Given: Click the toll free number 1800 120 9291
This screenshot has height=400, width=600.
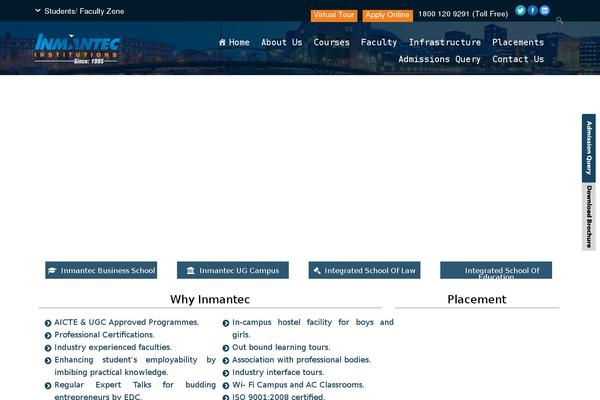Looking at the screenshot, I should [x=463, y=14].
